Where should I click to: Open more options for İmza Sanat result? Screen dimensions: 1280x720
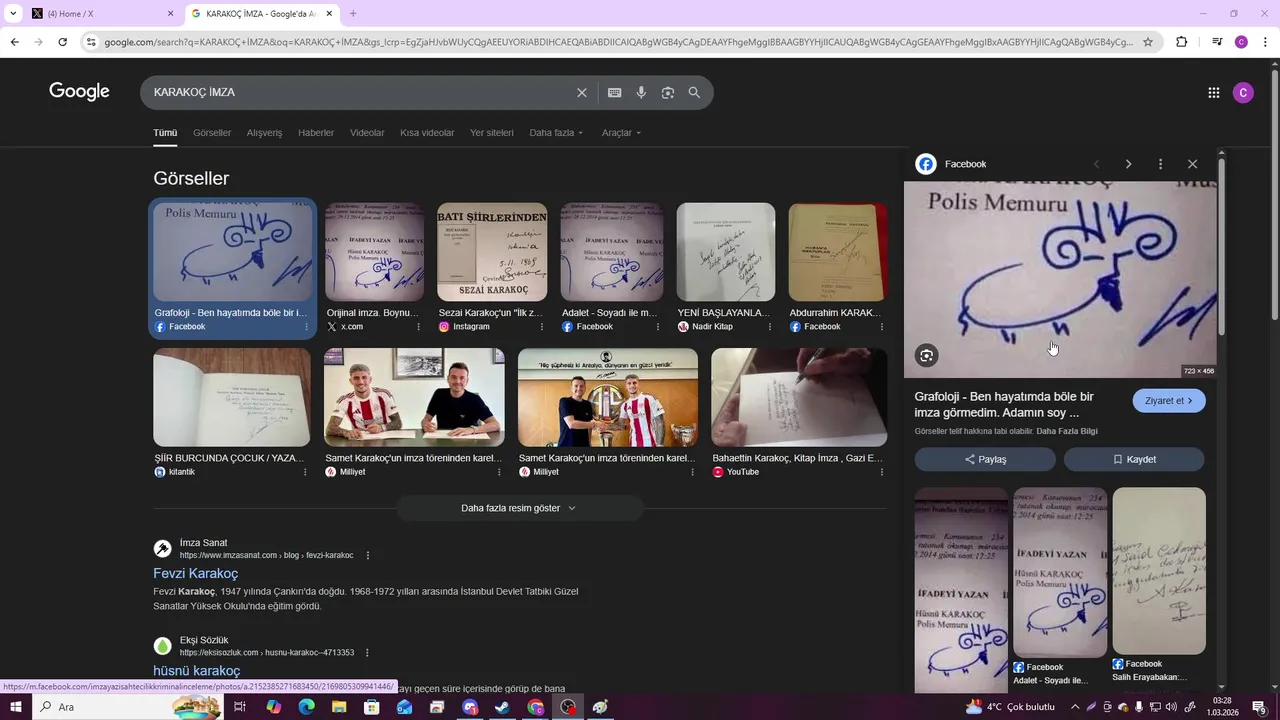coord(367,555)
